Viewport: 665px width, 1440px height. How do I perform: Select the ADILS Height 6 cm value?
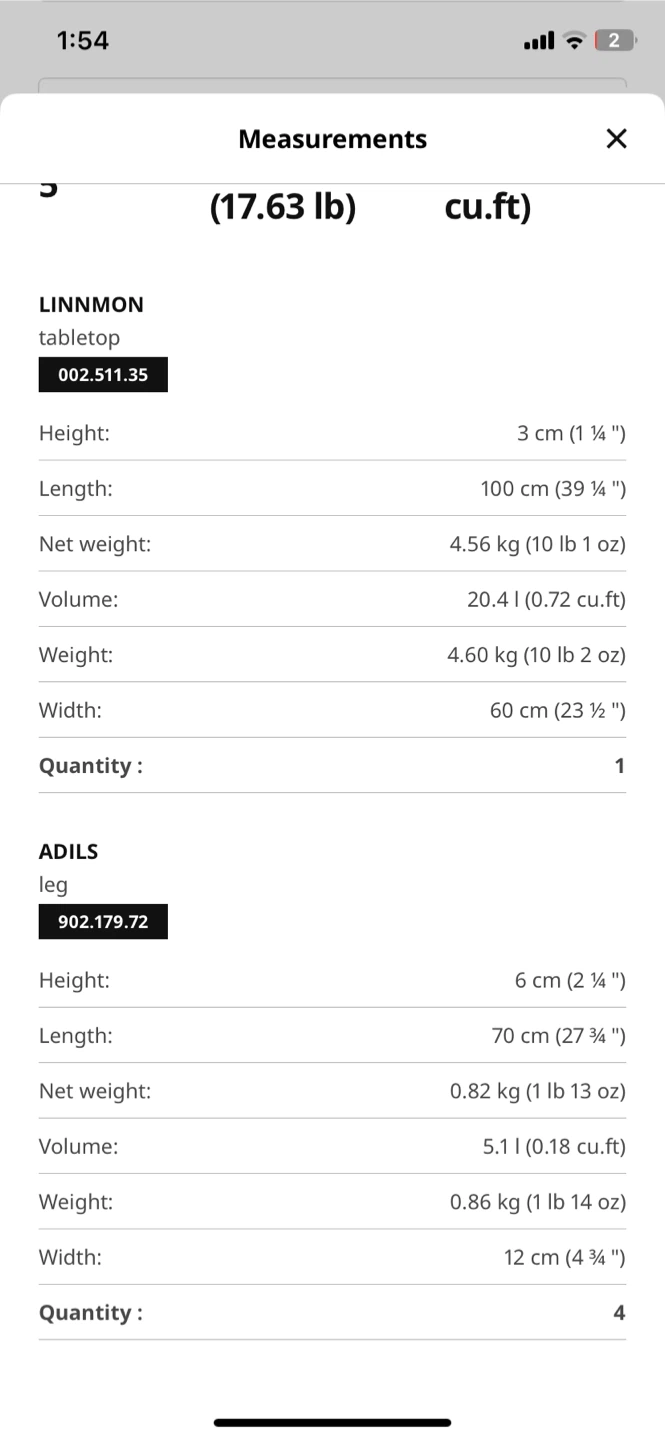570,981
